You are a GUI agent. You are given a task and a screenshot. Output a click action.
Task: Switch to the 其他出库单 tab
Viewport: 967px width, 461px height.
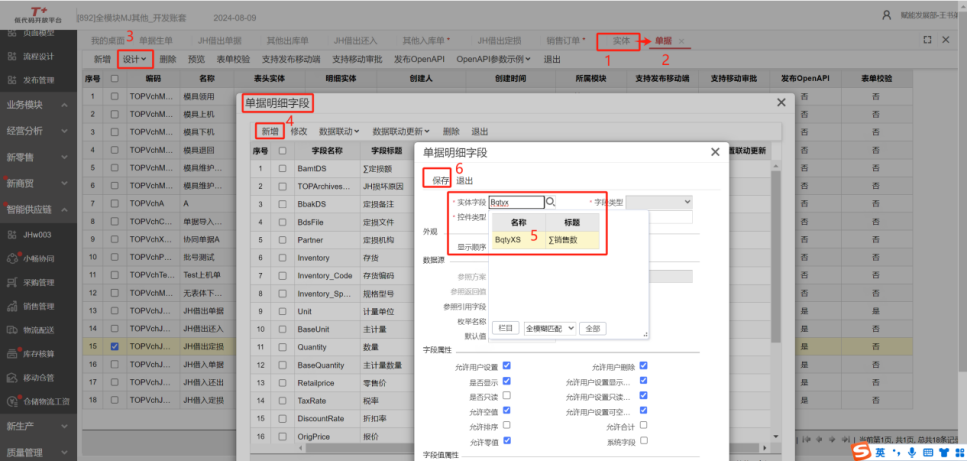(x=287, y=41)
